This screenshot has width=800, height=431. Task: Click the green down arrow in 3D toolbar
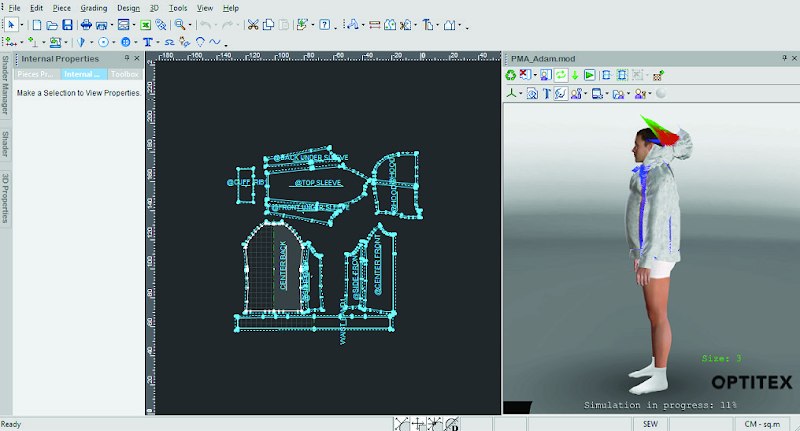point(575,75)
